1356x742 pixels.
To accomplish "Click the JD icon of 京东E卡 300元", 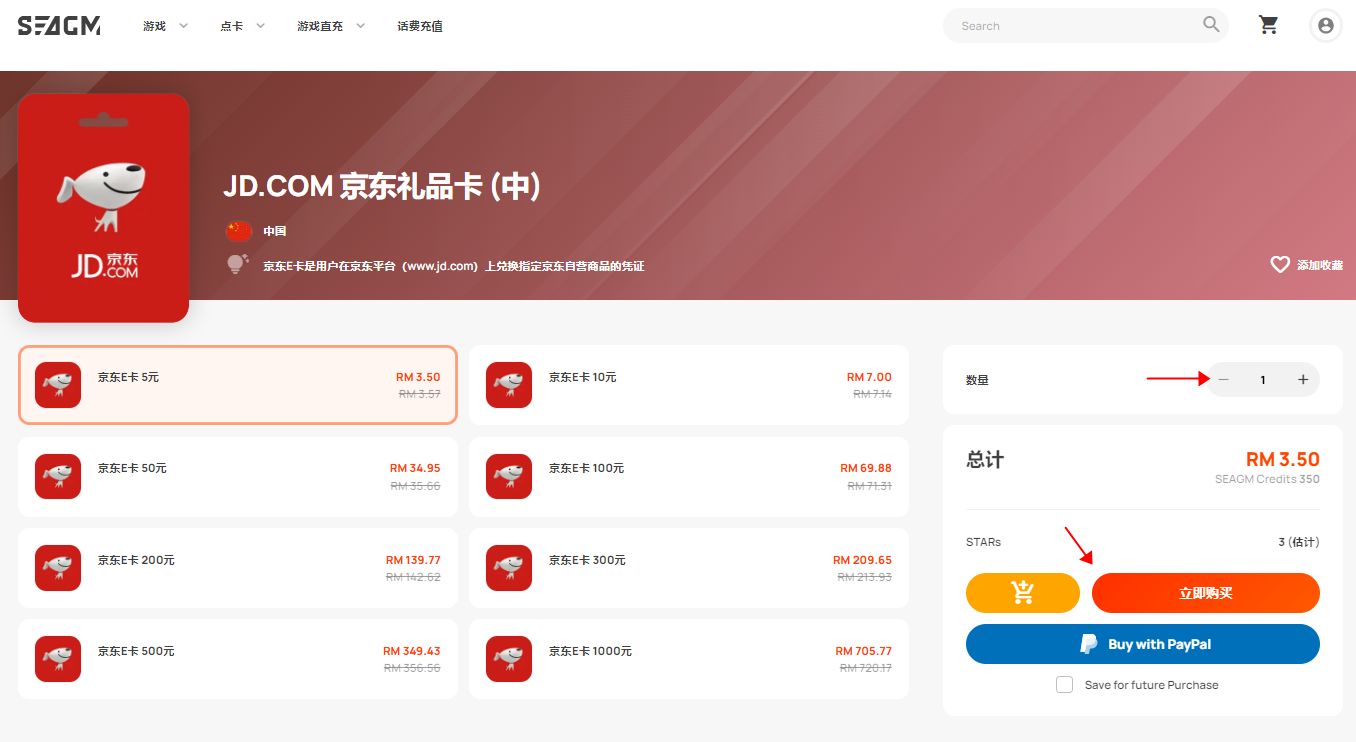I will coord(509,568).
